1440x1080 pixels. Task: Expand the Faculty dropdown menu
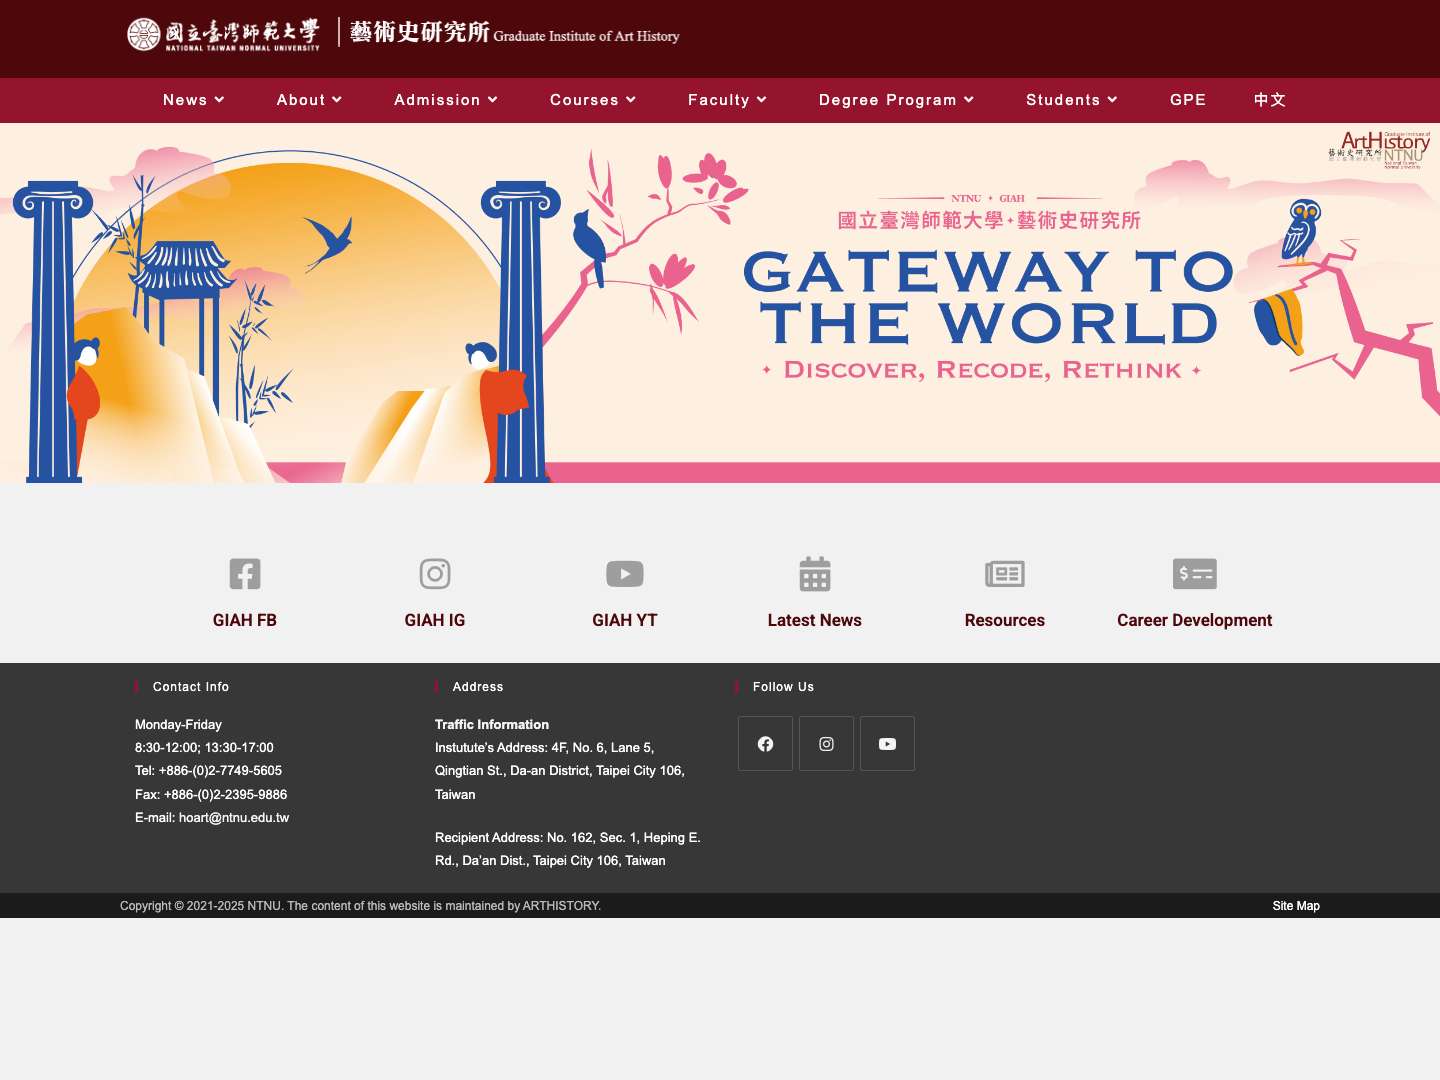point(727,100)
